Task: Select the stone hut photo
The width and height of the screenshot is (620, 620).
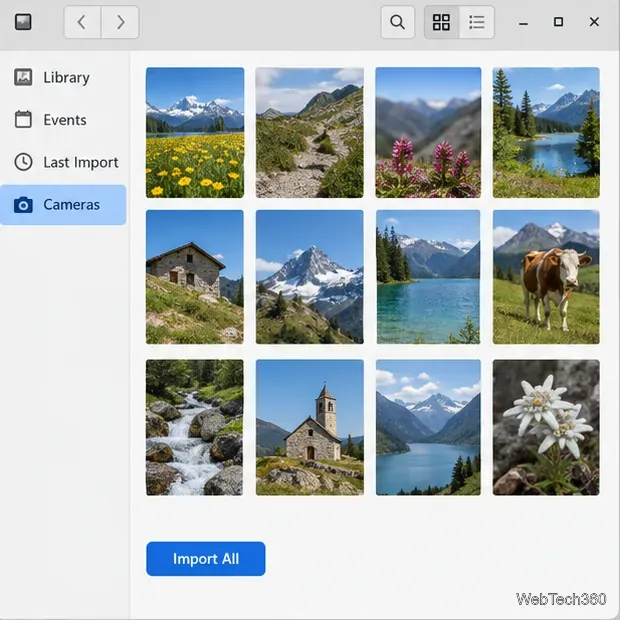Action: pyautogui.click(x=195, y=277)
